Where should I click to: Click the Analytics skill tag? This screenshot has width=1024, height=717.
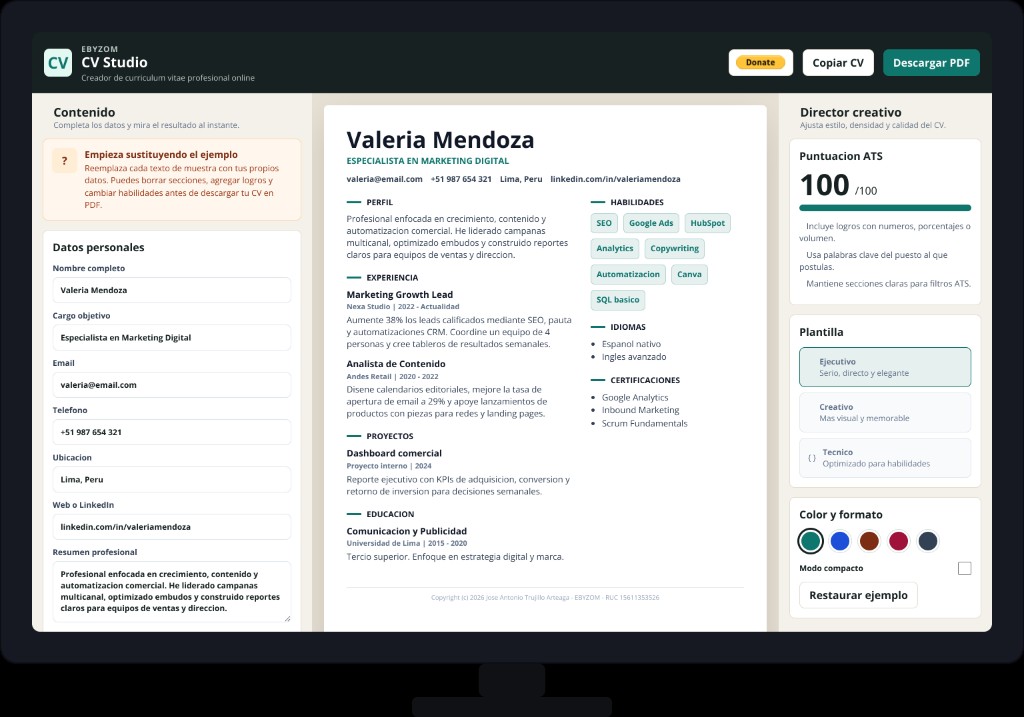point(615,249)
